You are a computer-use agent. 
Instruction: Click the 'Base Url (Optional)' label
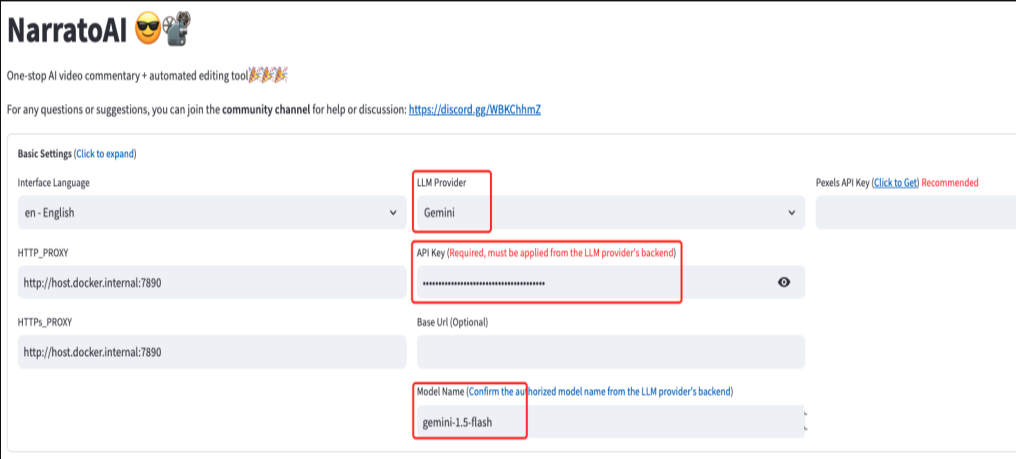[x=452, y=322]
